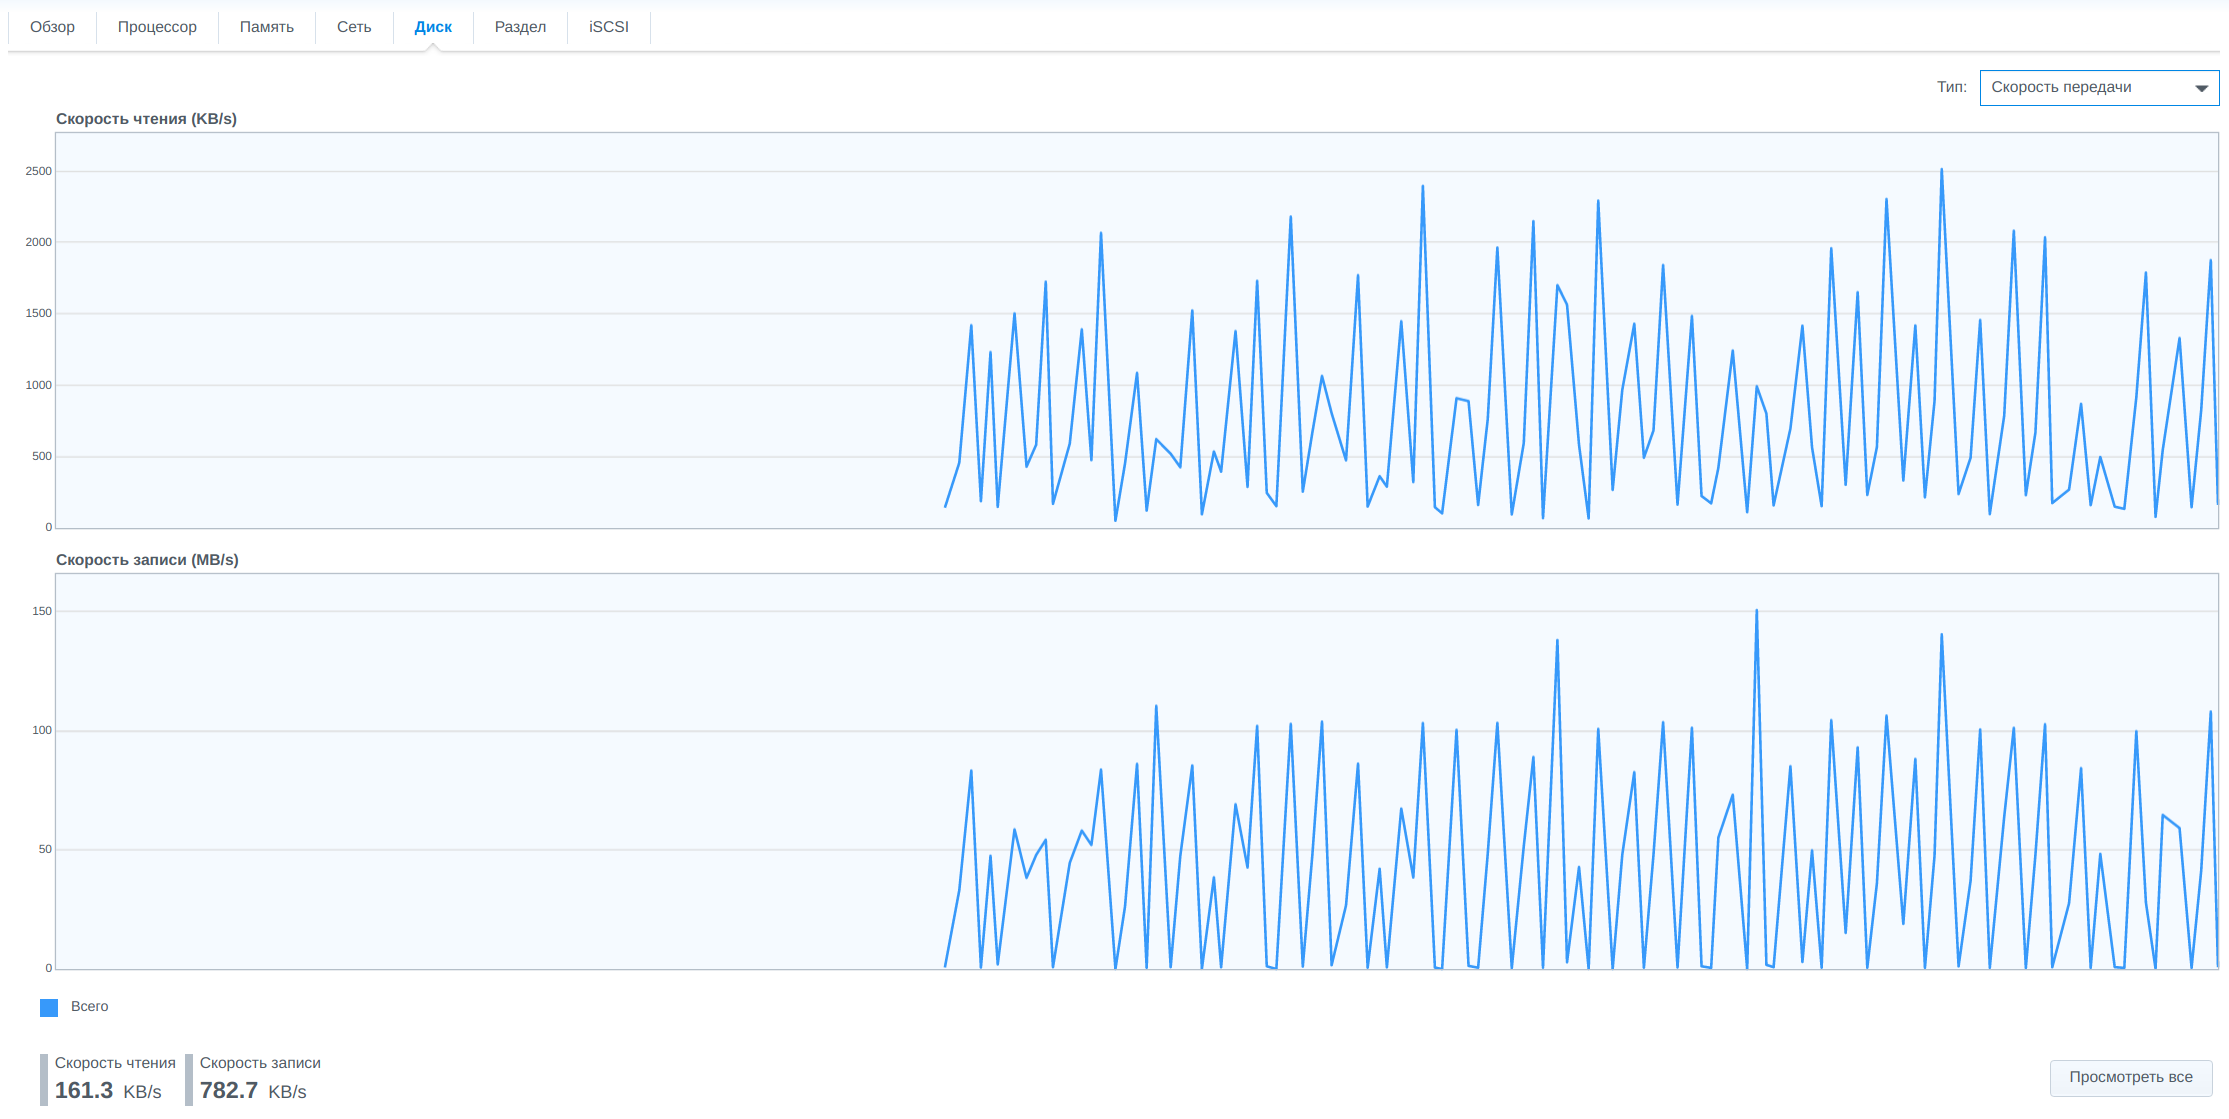This screenshot has width=2229, height=1119.
Task: Open the Скорость передачи type dropdown
Action: click(2099, 88)
